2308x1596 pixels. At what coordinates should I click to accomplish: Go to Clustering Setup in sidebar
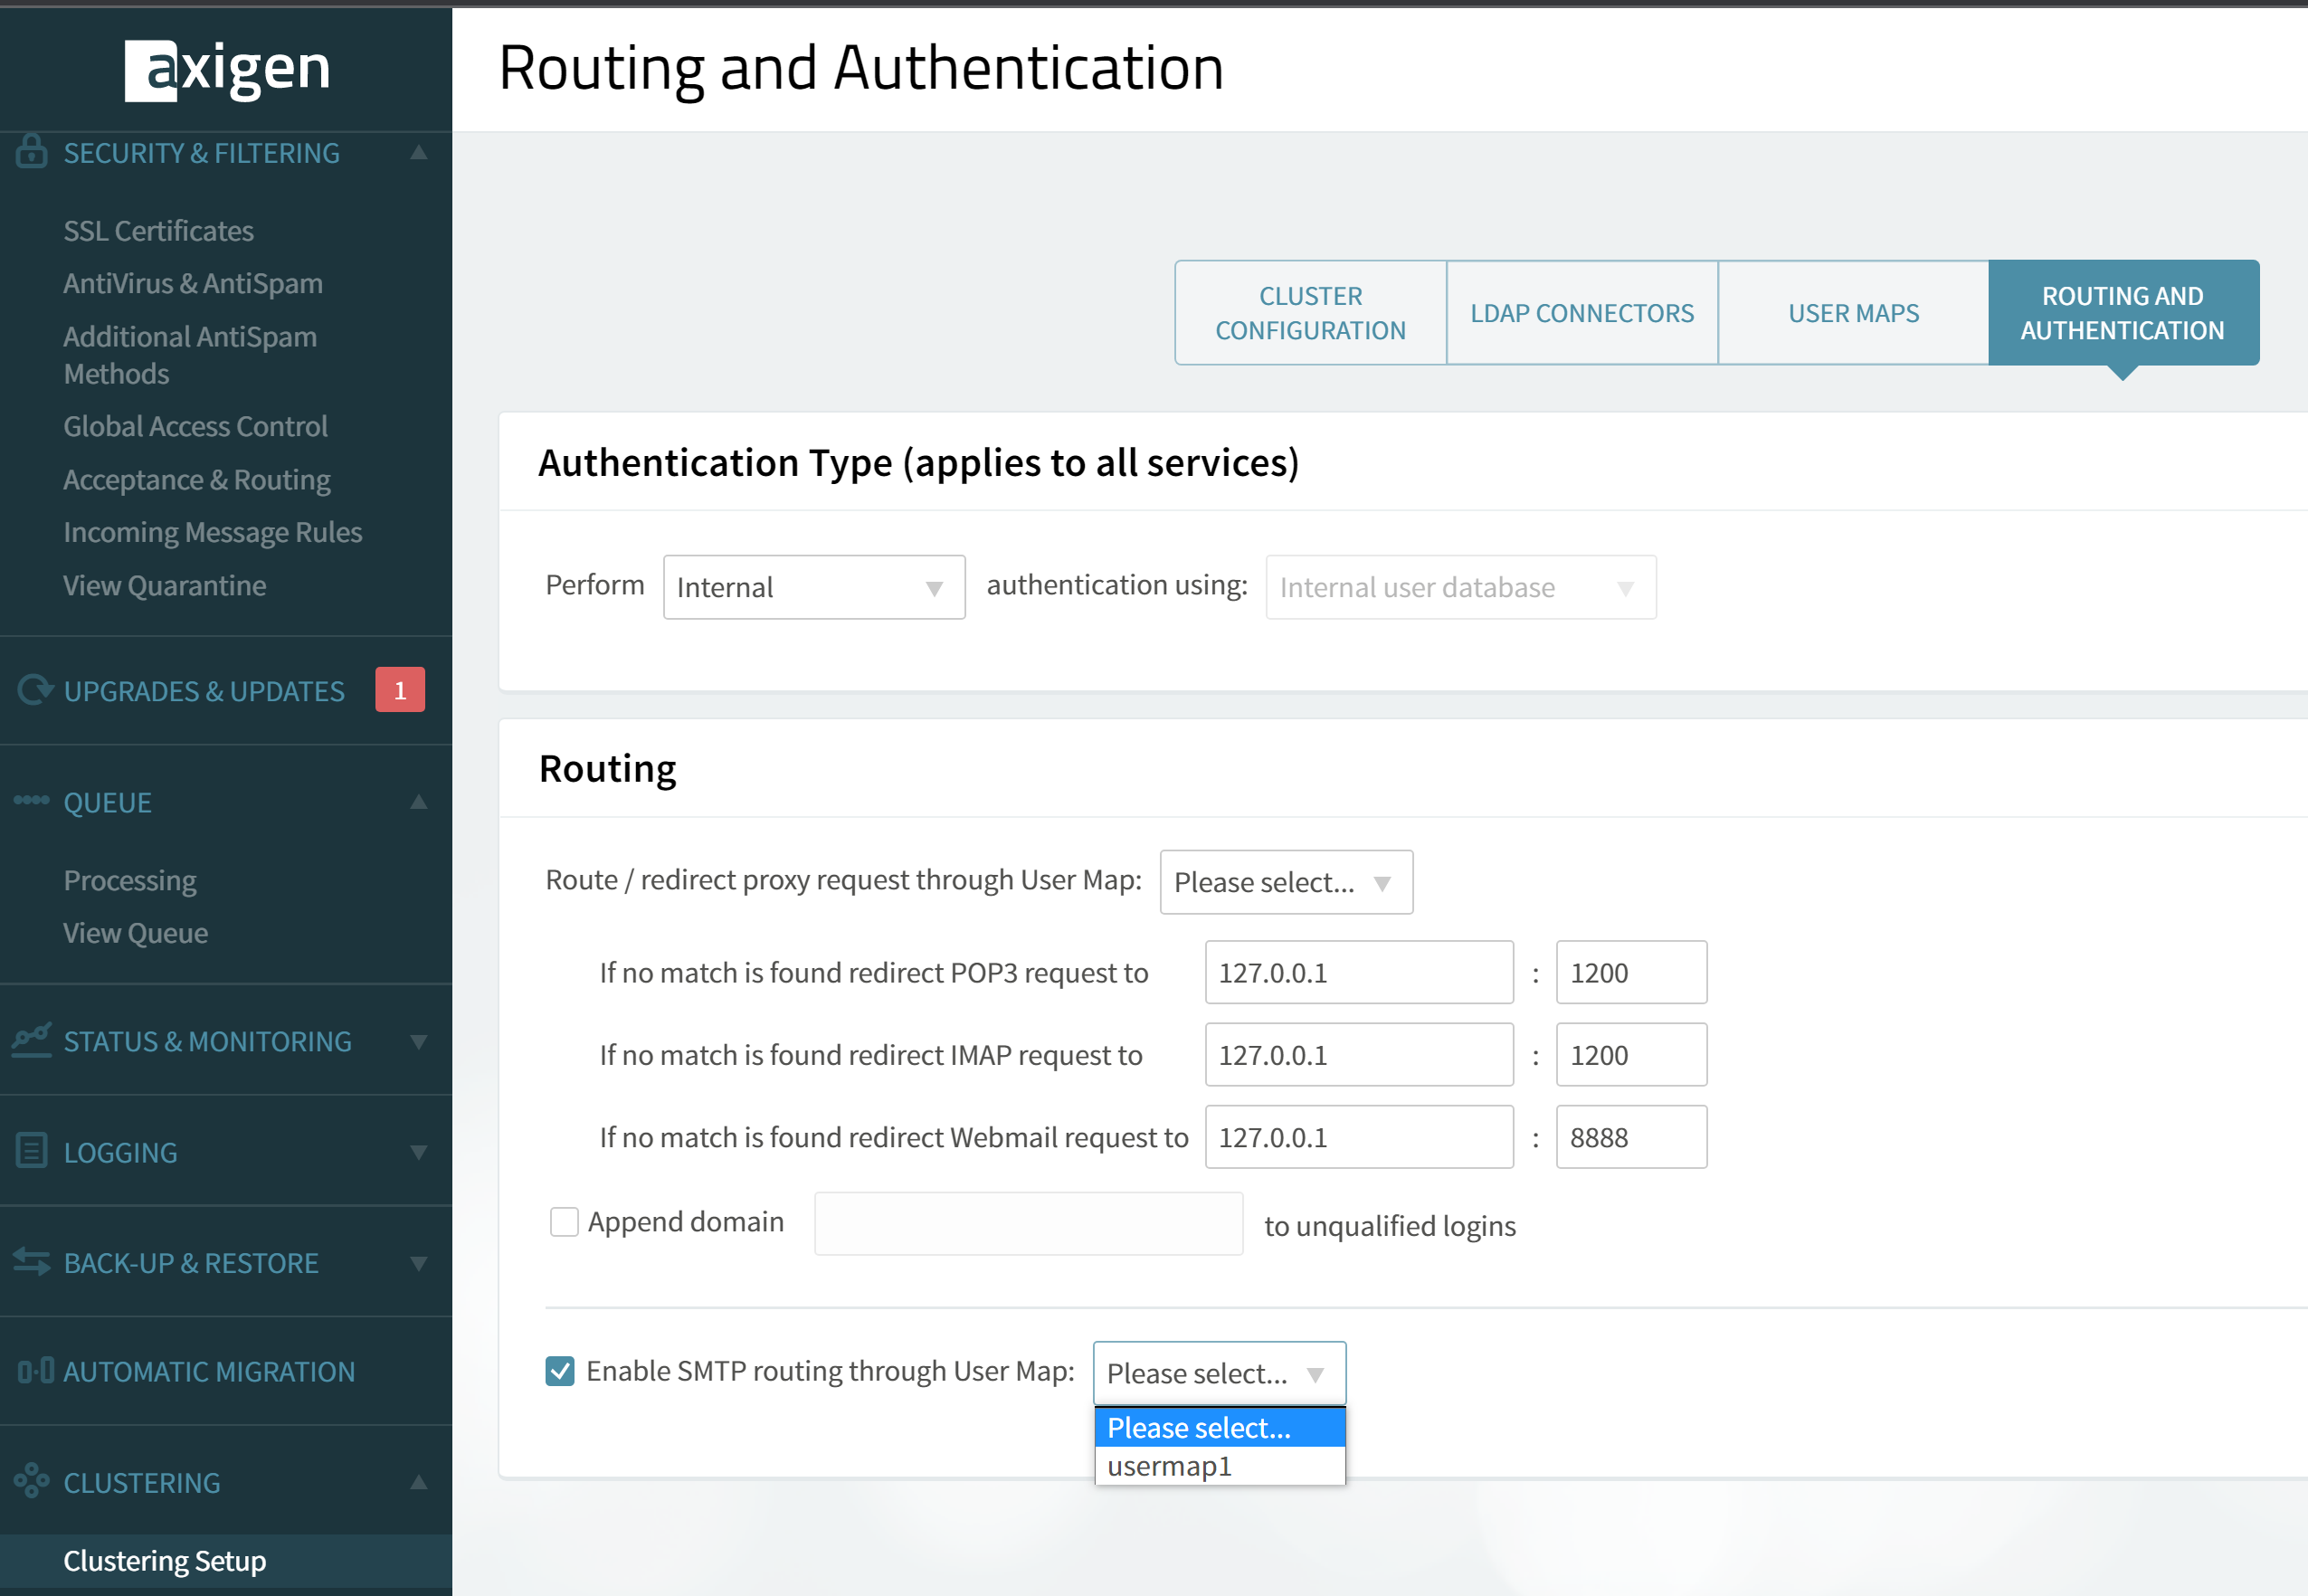[164, 1560]
